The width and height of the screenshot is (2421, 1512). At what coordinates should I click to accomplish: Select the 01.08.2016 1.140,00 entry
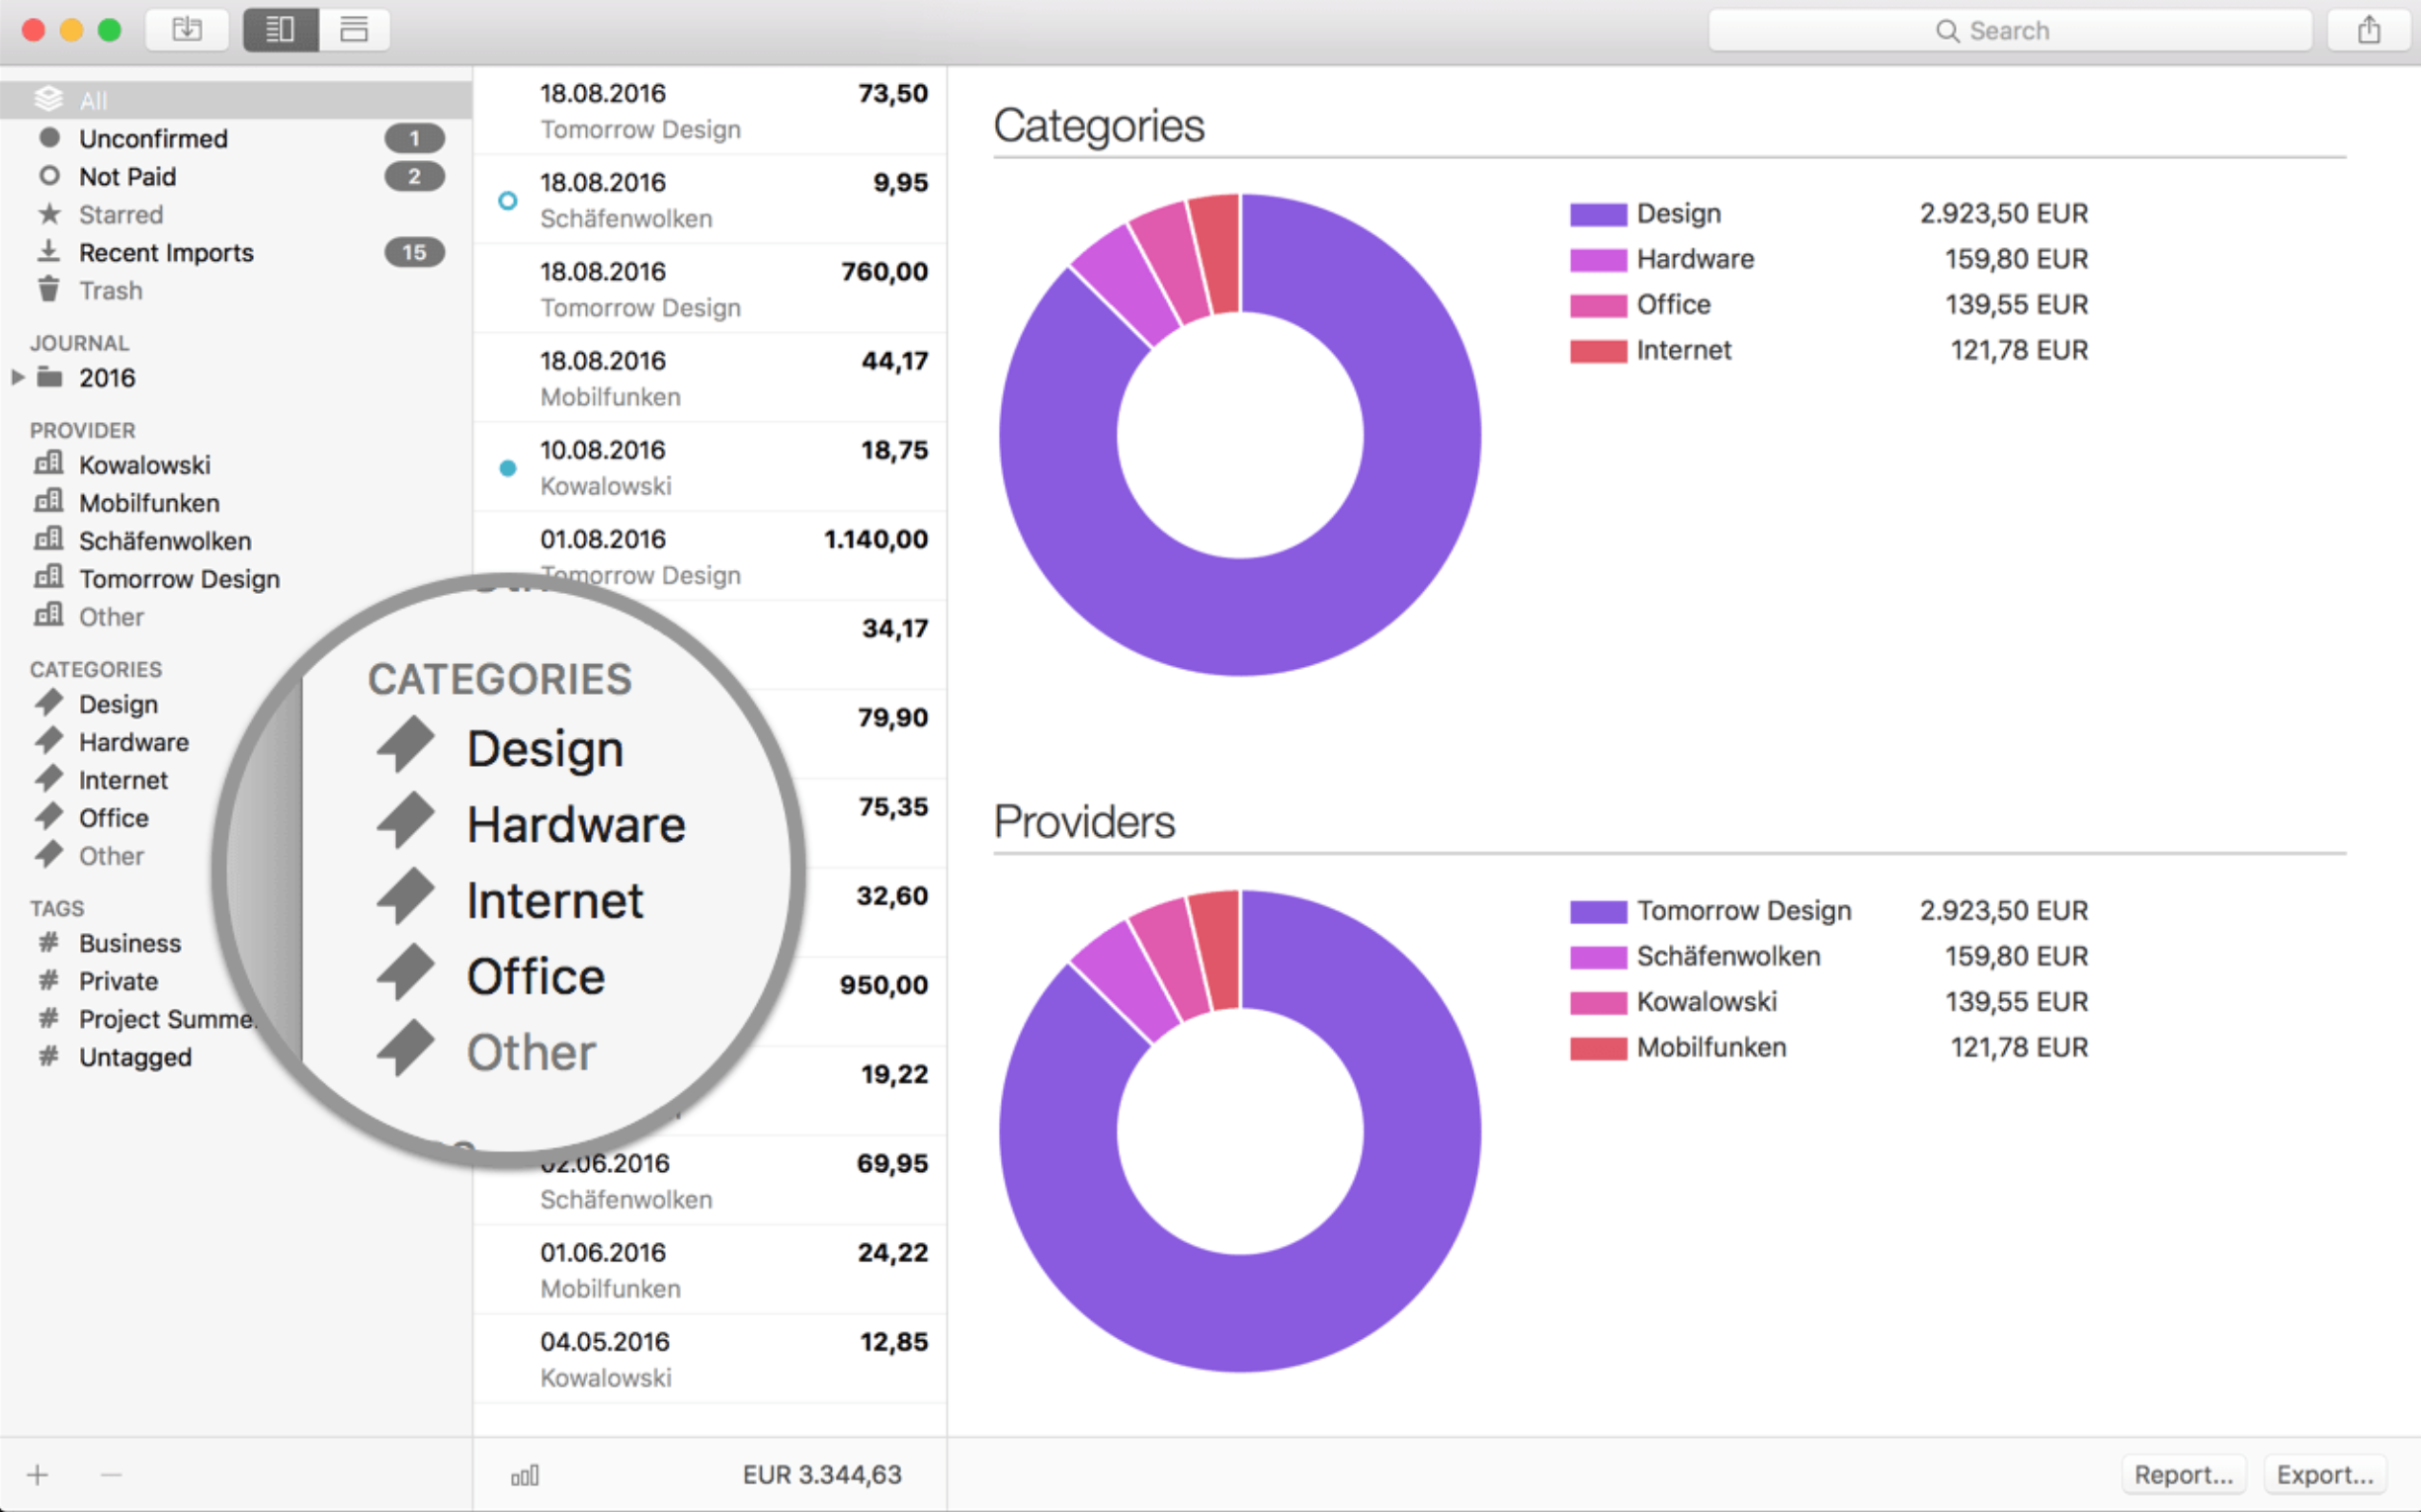pyautogui.click(x=710, y=556)
